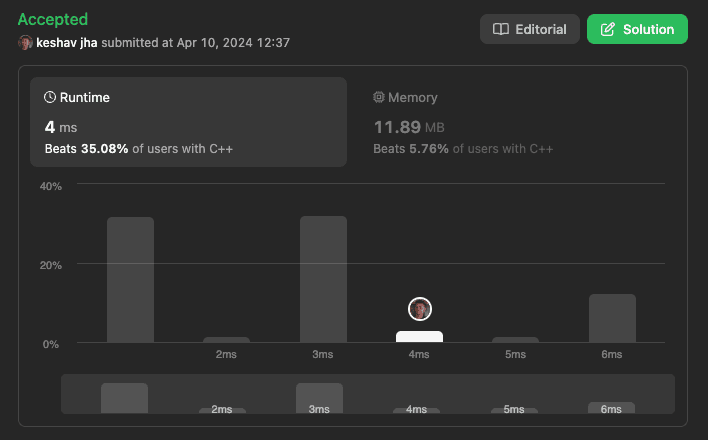Switch to the Runtime stats panel

tap(188, 122)
